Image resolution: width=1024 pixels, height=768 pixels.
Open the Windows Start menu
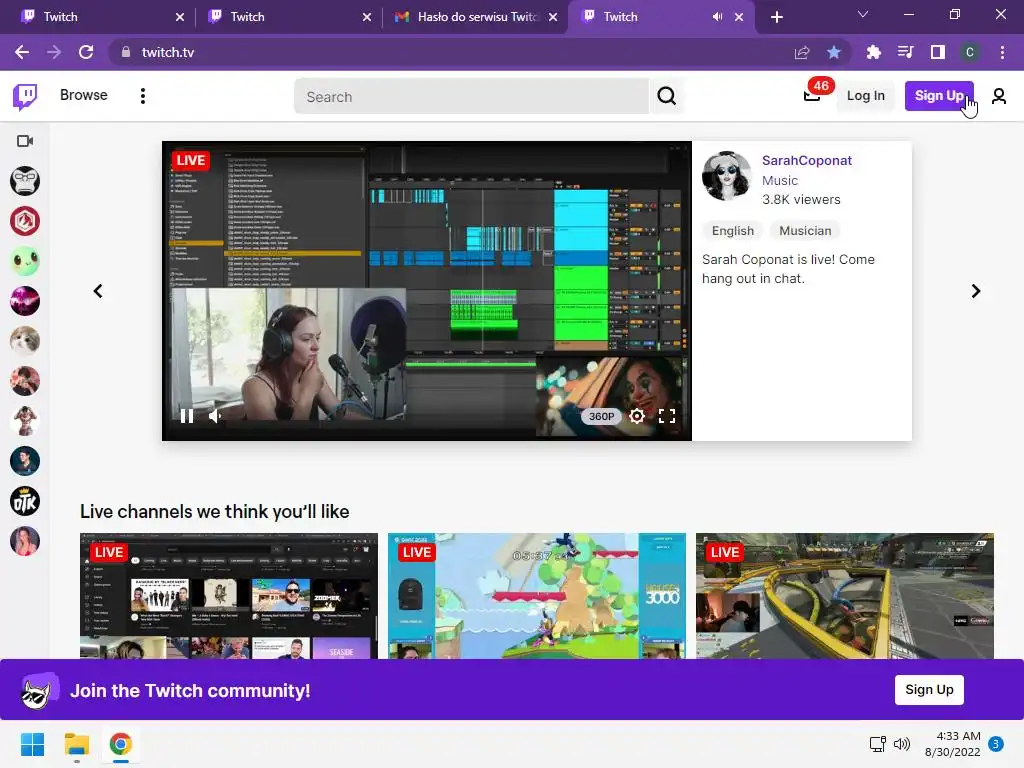coord(33,744)
